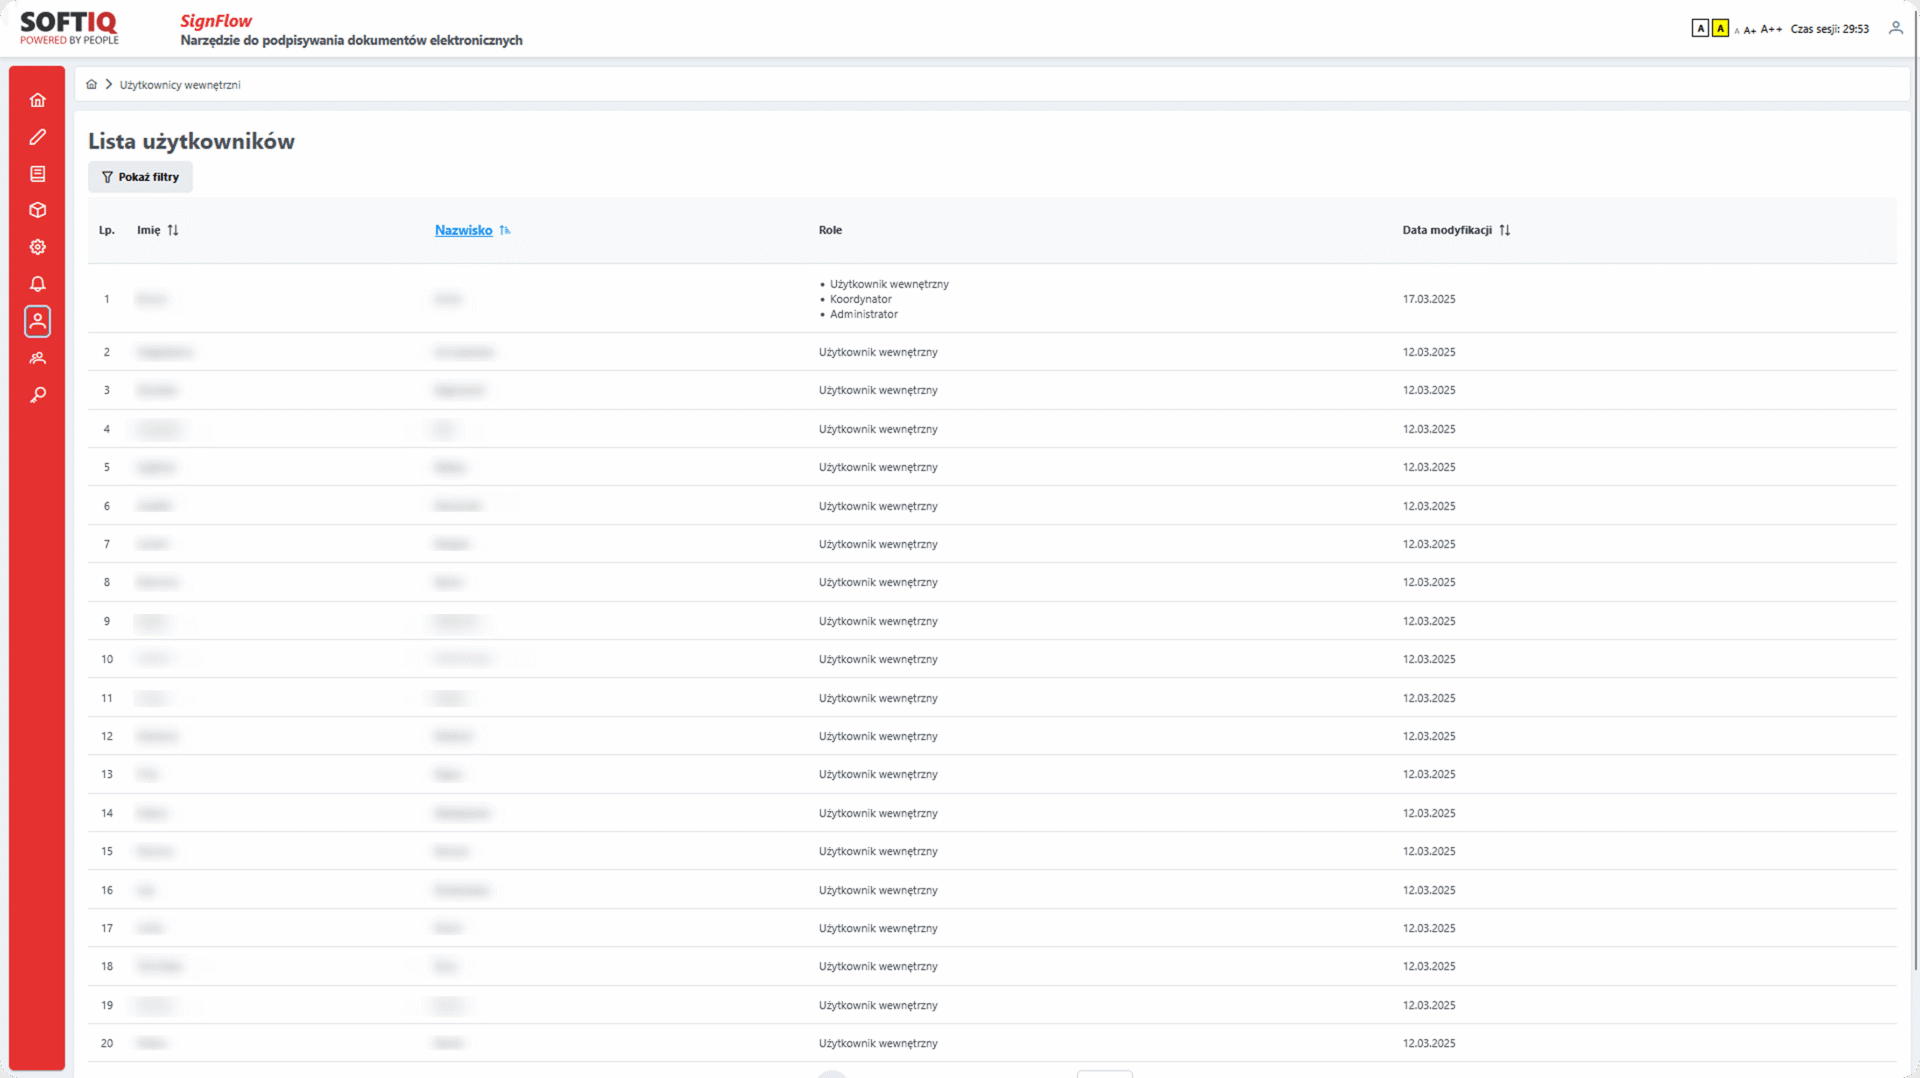Click the highlighted single-user icon in the sidebar

click(x=38, y=321)
